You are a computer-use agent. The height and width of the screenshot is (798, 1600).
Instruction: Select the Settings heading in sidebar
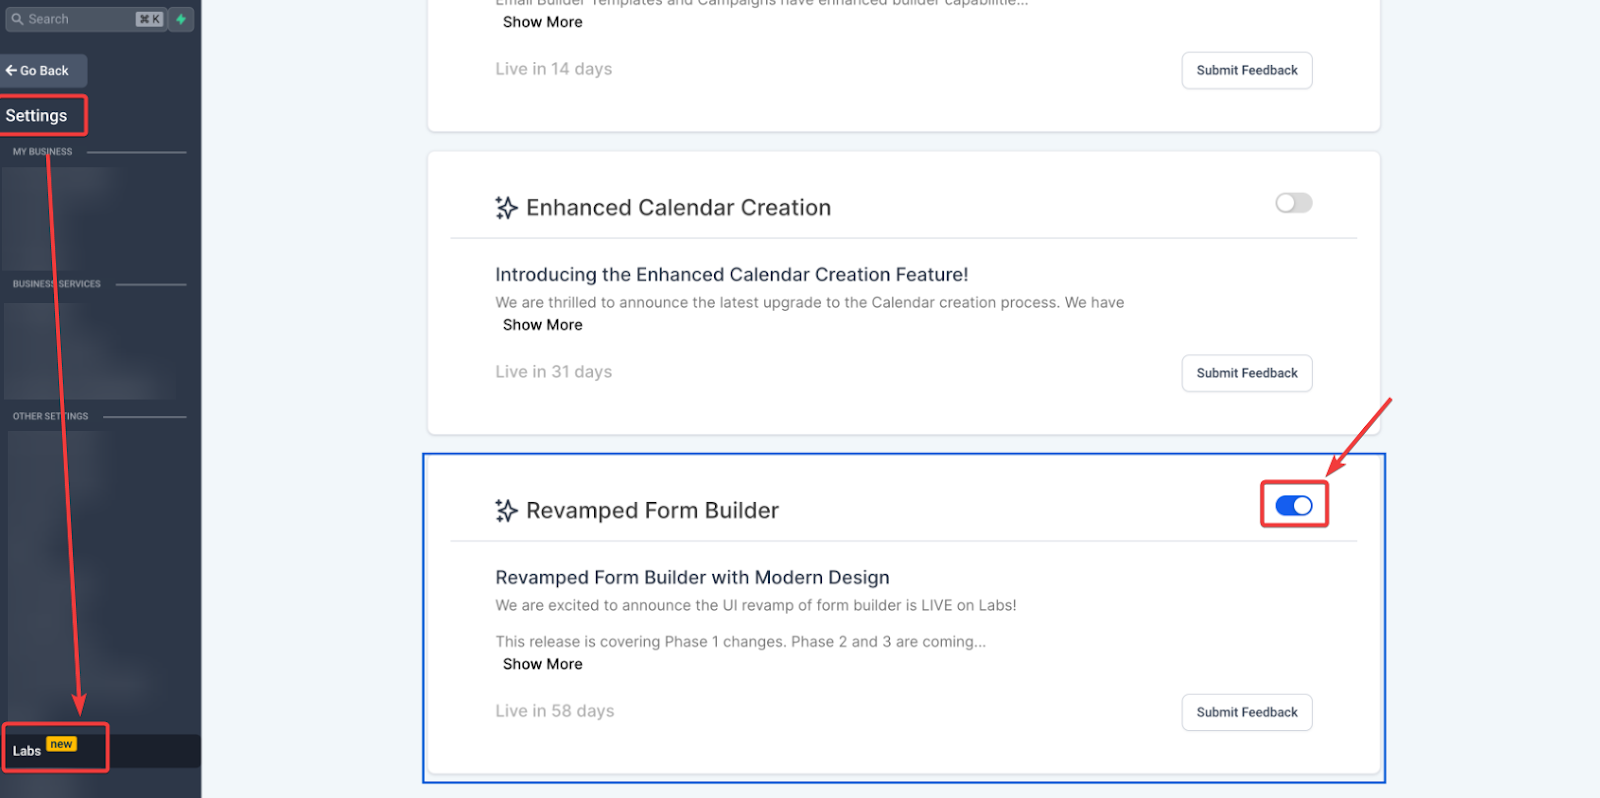pyautogui.click(x=36, y=116)
